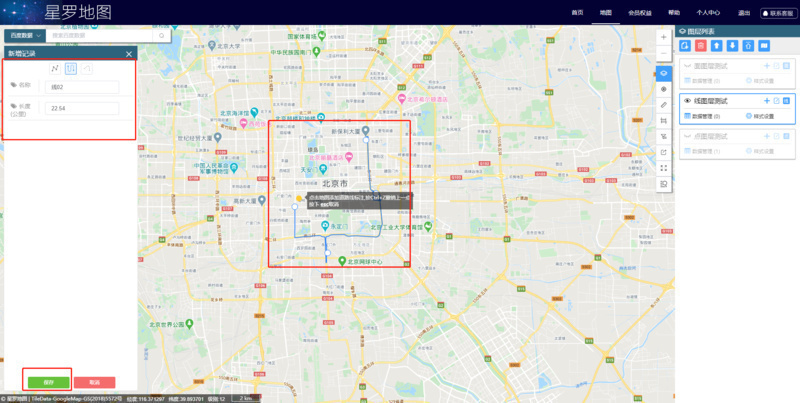Click the 新保利大厦 map marker
Image resolution: width=800 pixels, height=403 pixels.
pyautogui.click(x=365, y=131)
